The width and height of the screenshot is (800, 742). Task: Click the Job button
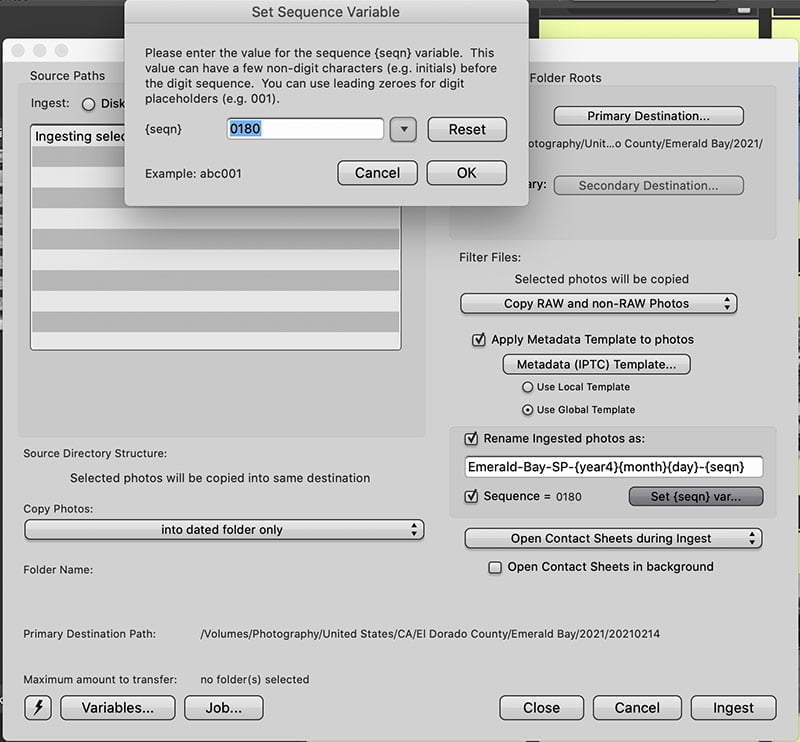click(x=224, y=708)
